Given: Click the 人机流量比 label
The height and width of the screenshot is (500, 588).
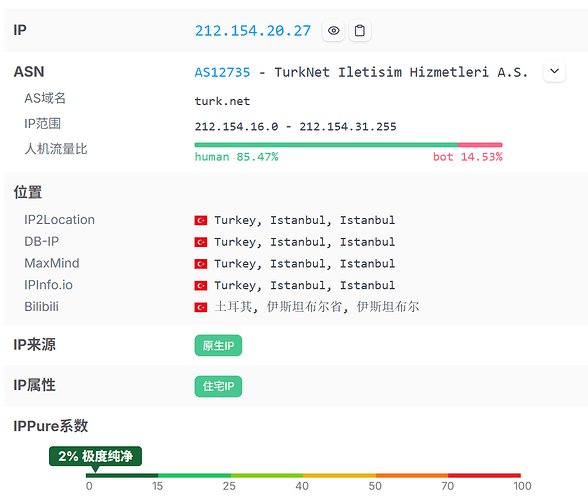Looking at the screenshot, I should [56, 149].
